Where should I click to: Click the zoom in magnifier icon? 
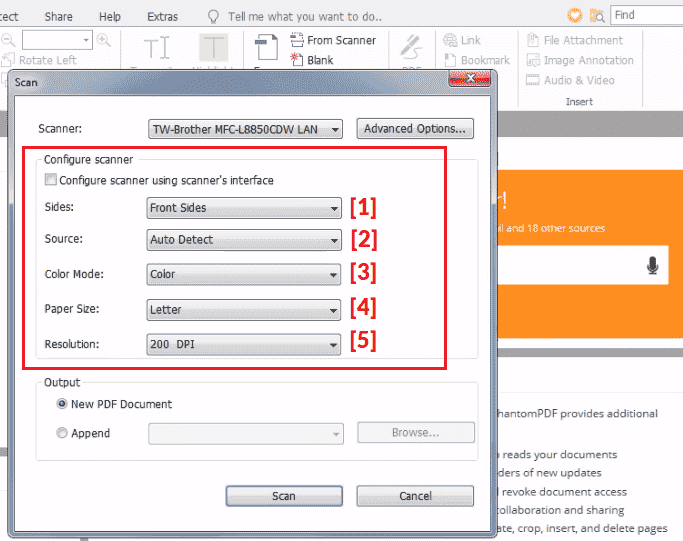click(x=104, y=41)
